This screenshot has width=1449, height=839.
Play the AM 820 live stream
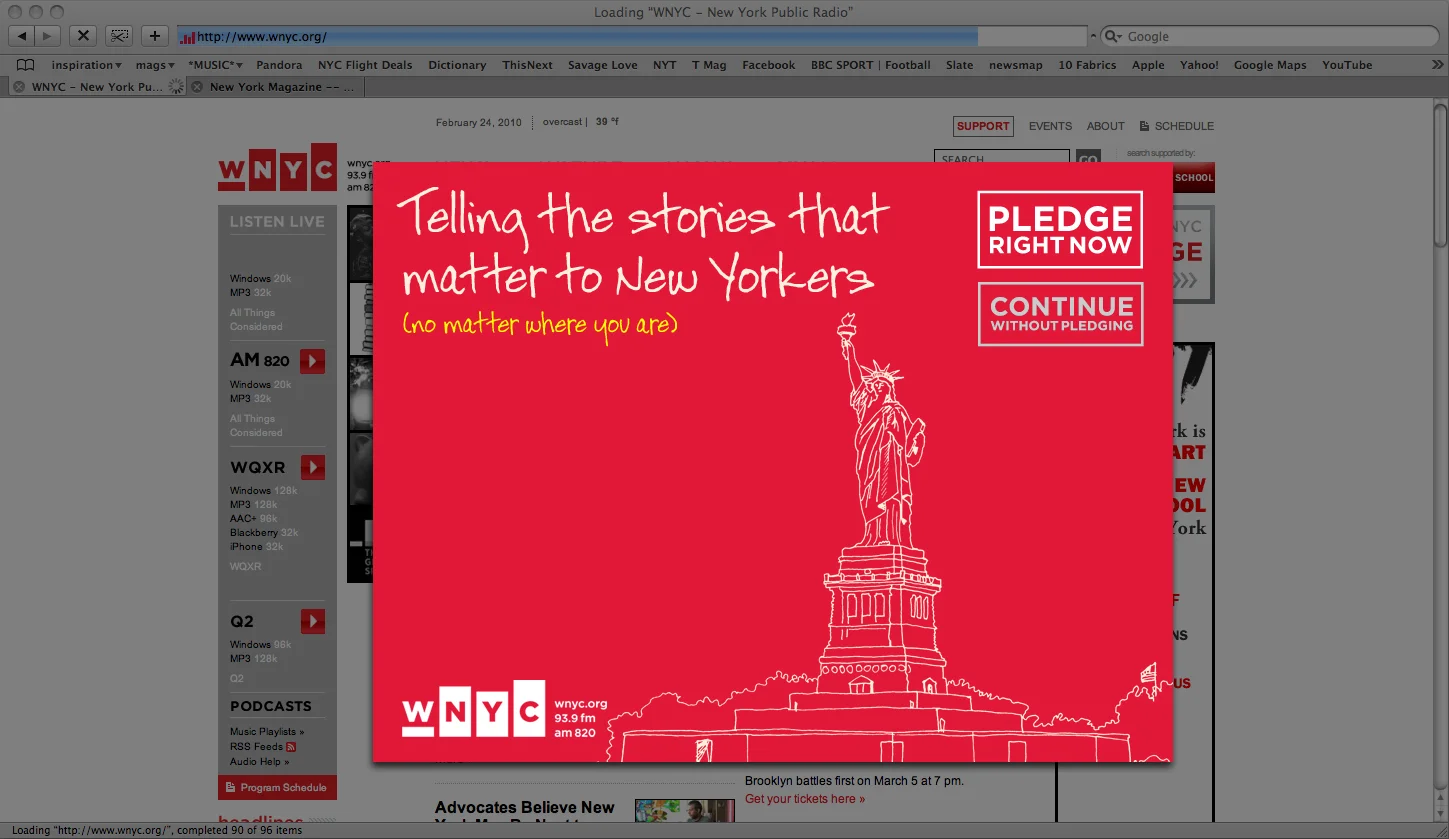(312, 361)
